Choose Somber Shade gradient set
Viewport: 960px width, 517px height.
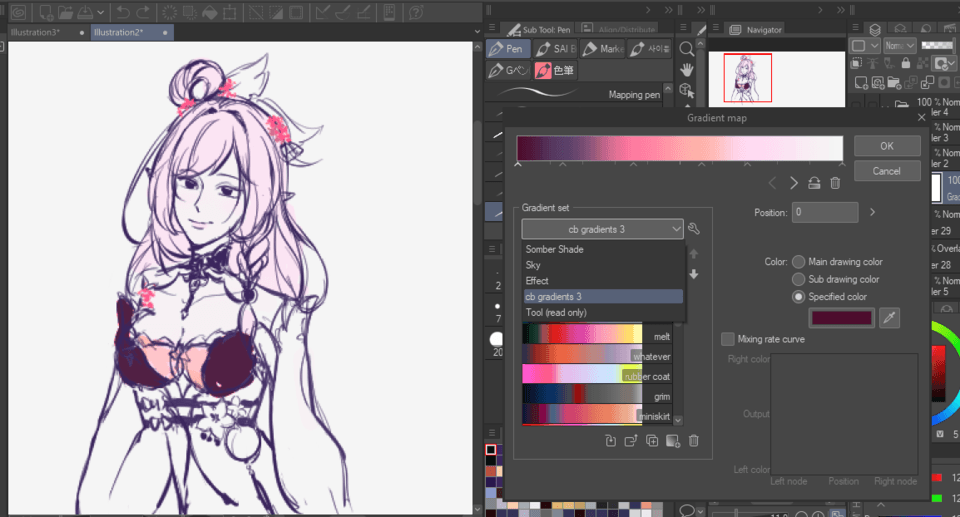pos(603,249)
